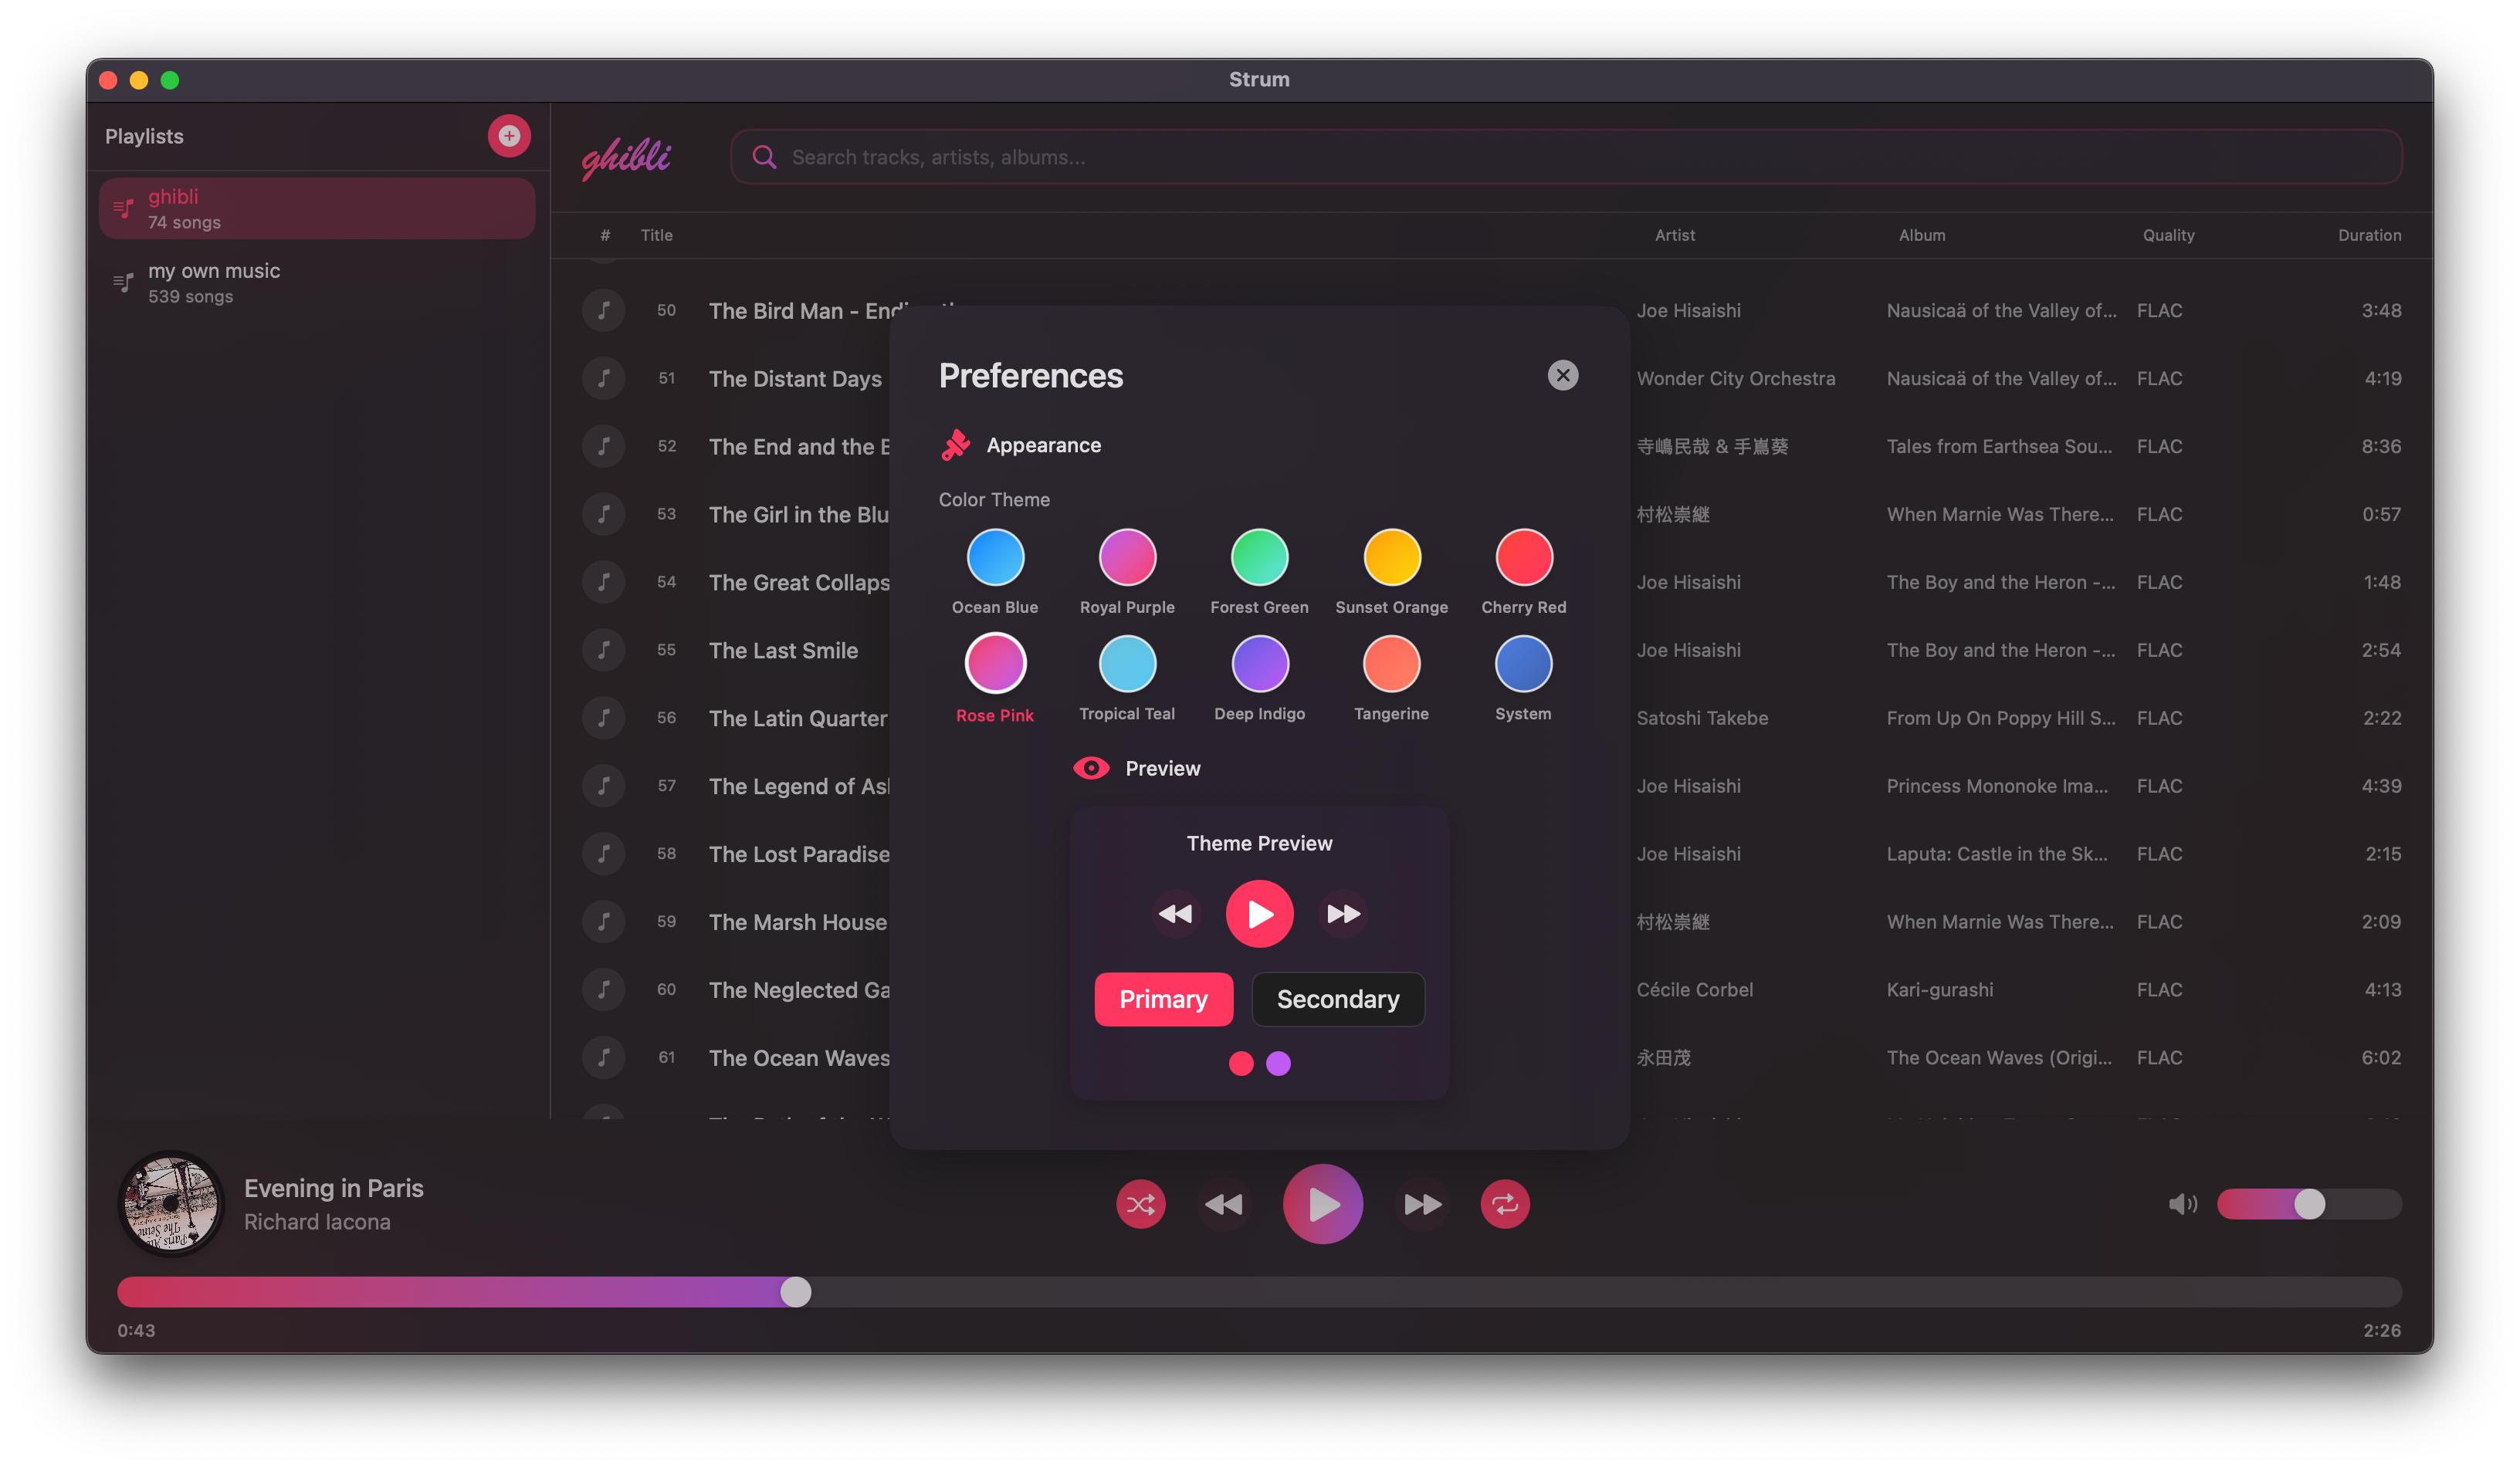Select Deep Indigo color theme

coord(1259,664)
